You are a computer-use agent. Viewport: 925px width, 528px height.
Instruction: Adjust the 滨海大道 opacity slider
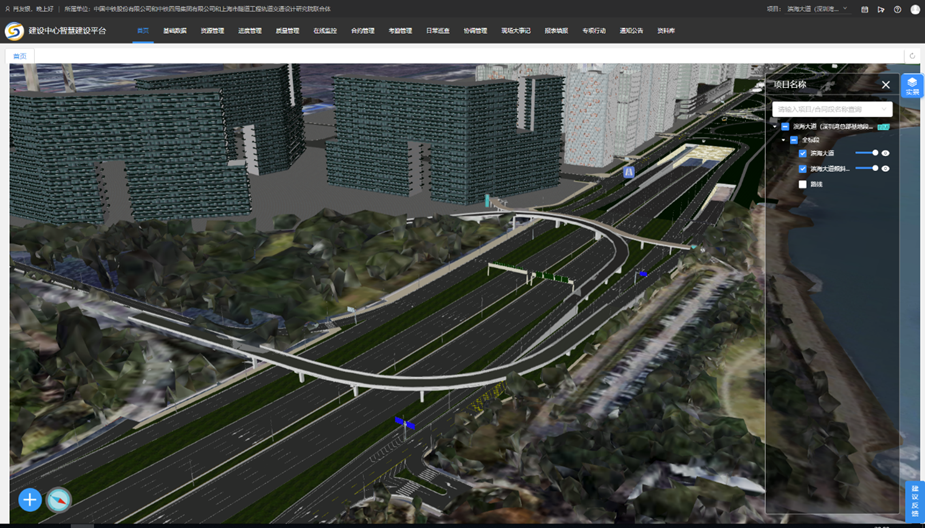867,153
